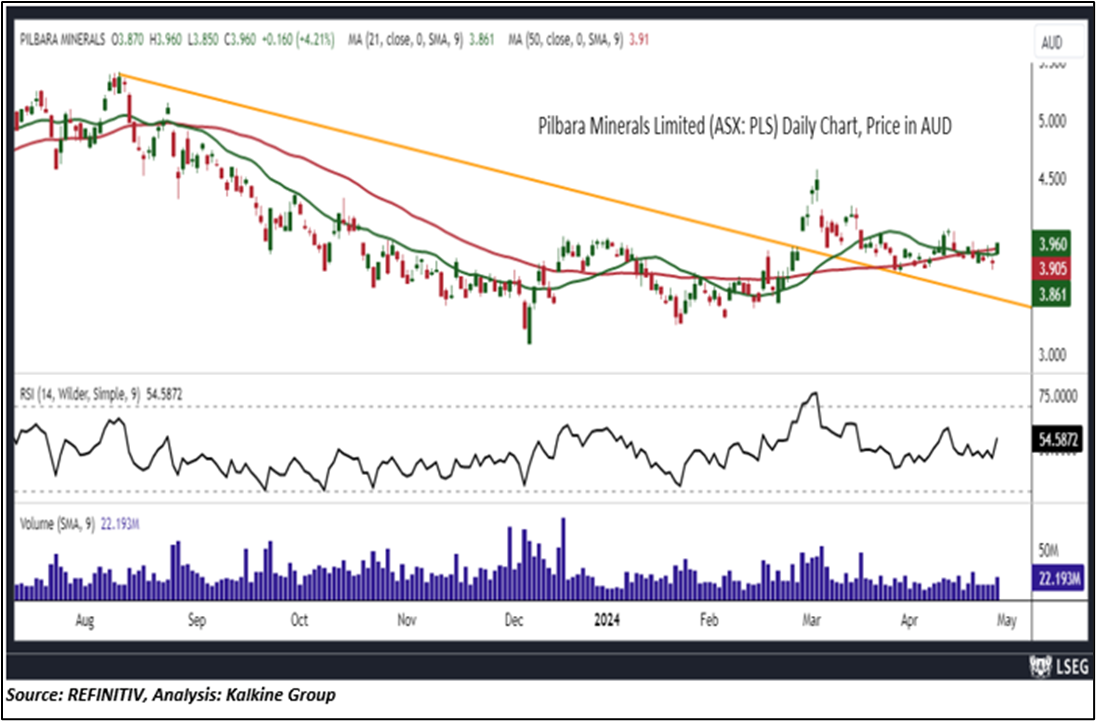Screen dimensions: 1096x721
Task: Click the RSI (14, Wilder, Simple, 9) label
Action: [x=78, y=395]
